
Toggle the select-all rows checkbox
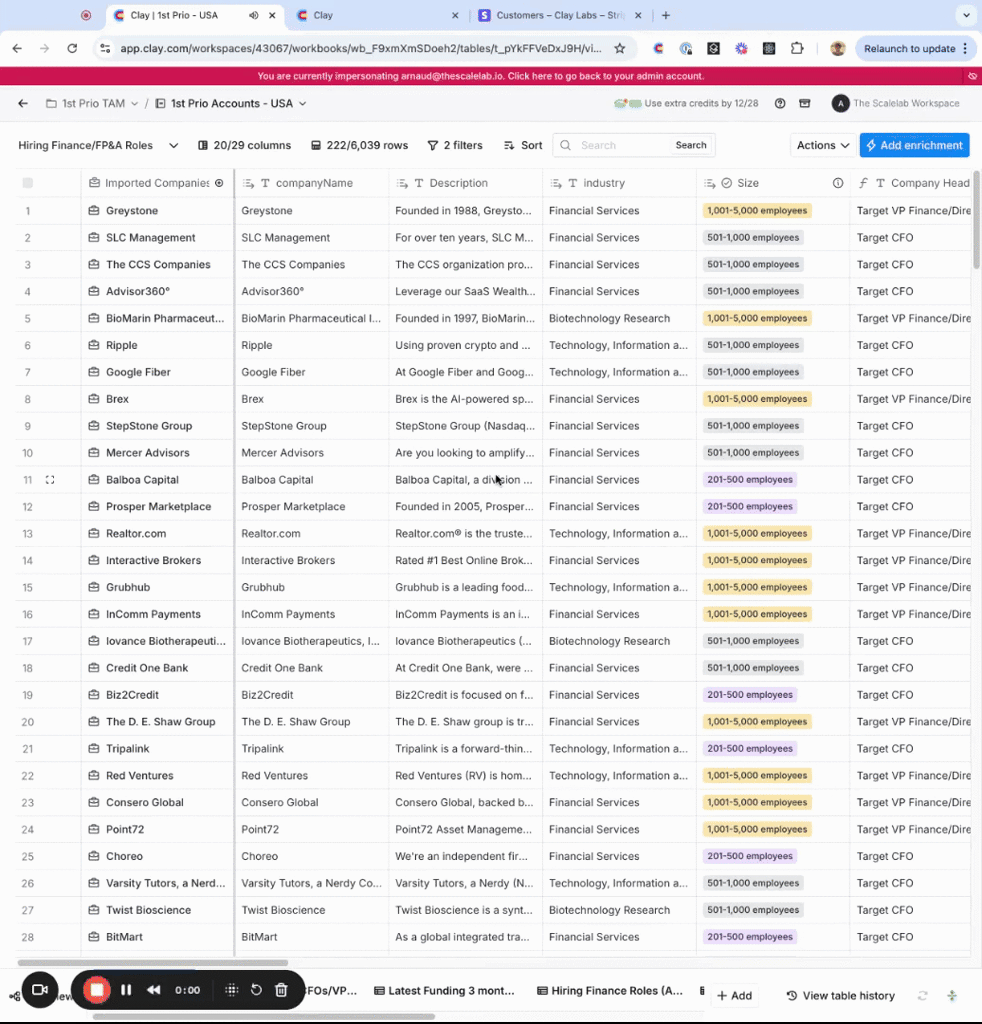(28, 183)
